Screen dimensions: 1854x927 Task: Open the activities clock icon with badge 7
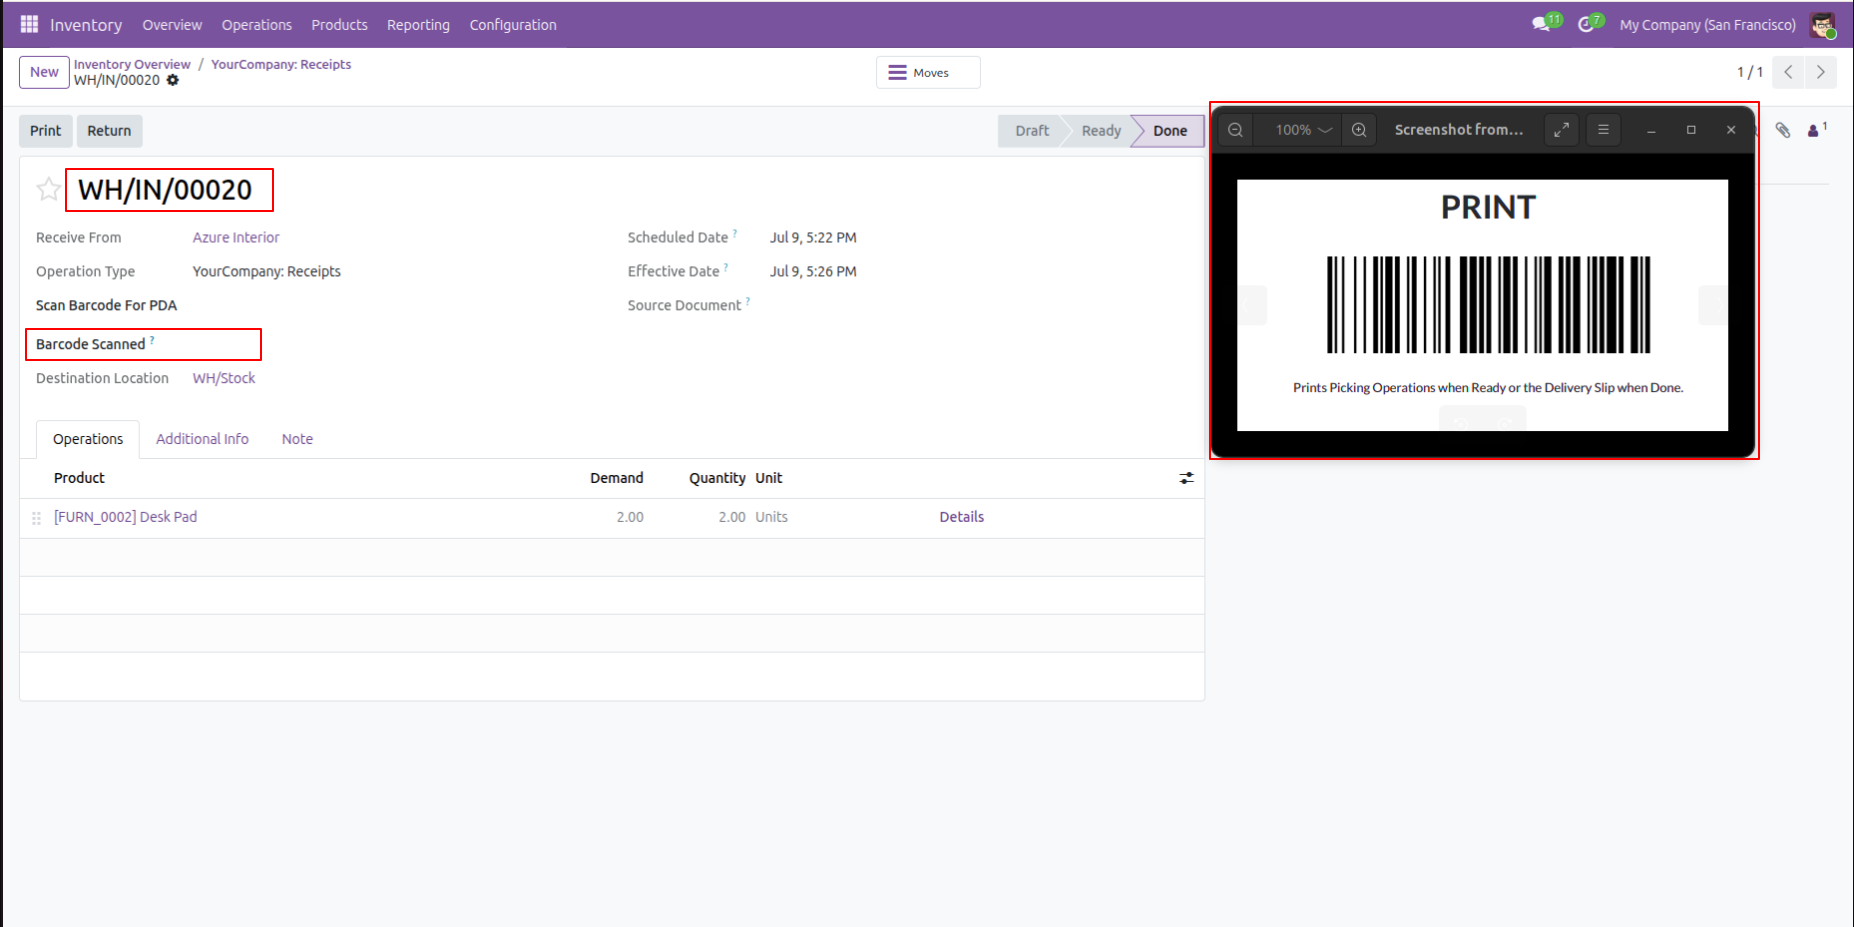coord(1590,23)
